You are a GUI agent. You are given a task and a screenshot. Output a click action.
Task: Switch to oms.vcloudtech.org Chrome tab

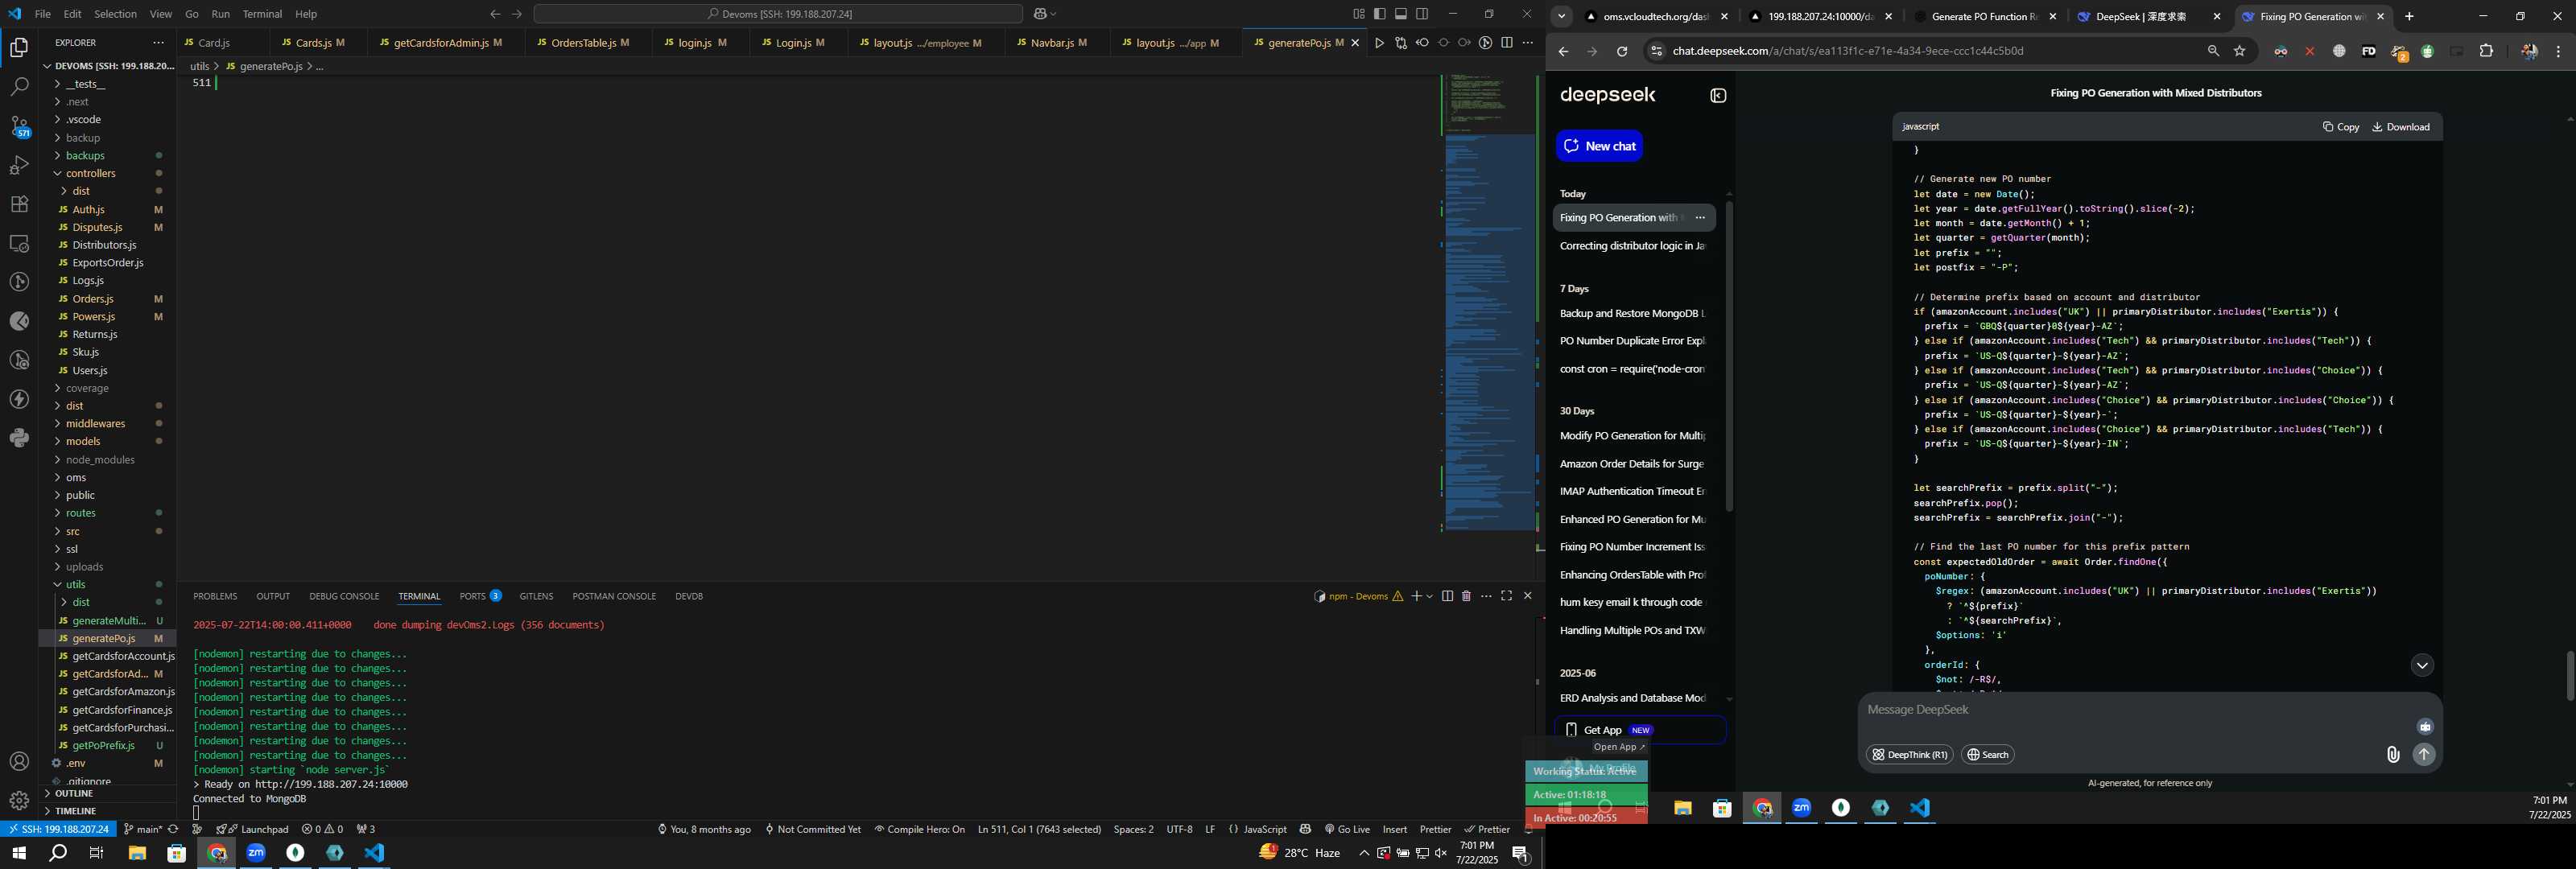pos(1657,16)
